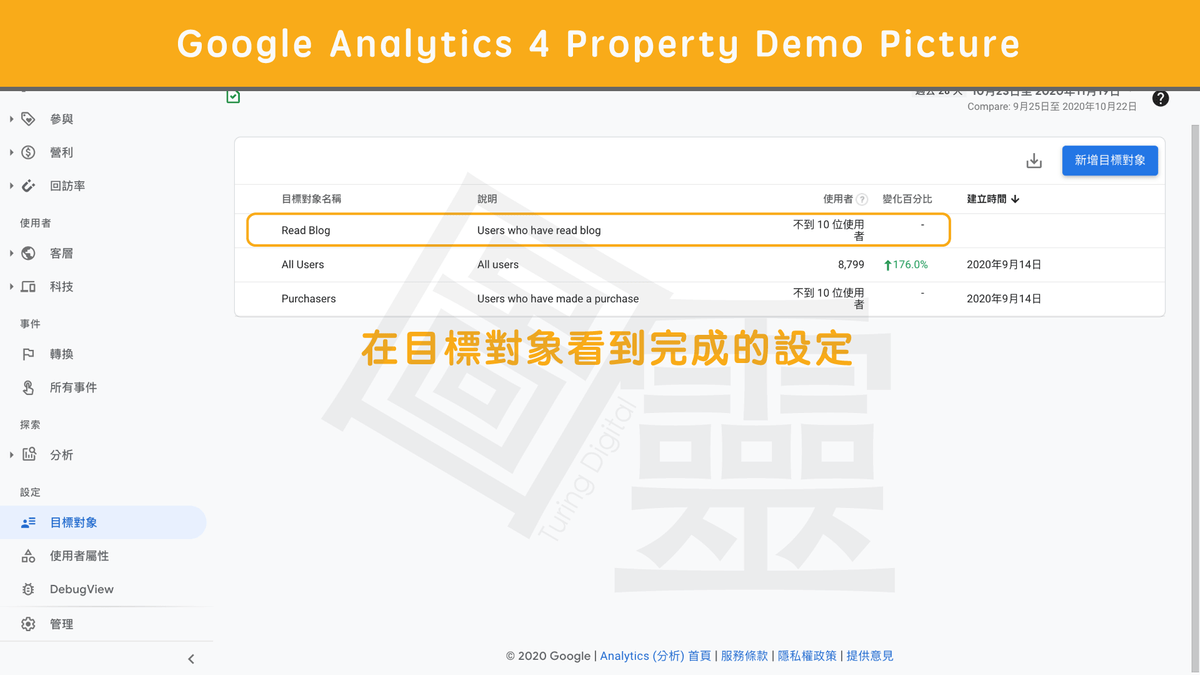Click the 目標對象名稱 column header
Viewport: 1200px width, 675px height.
pyautogui.click(x=311, y=199)
